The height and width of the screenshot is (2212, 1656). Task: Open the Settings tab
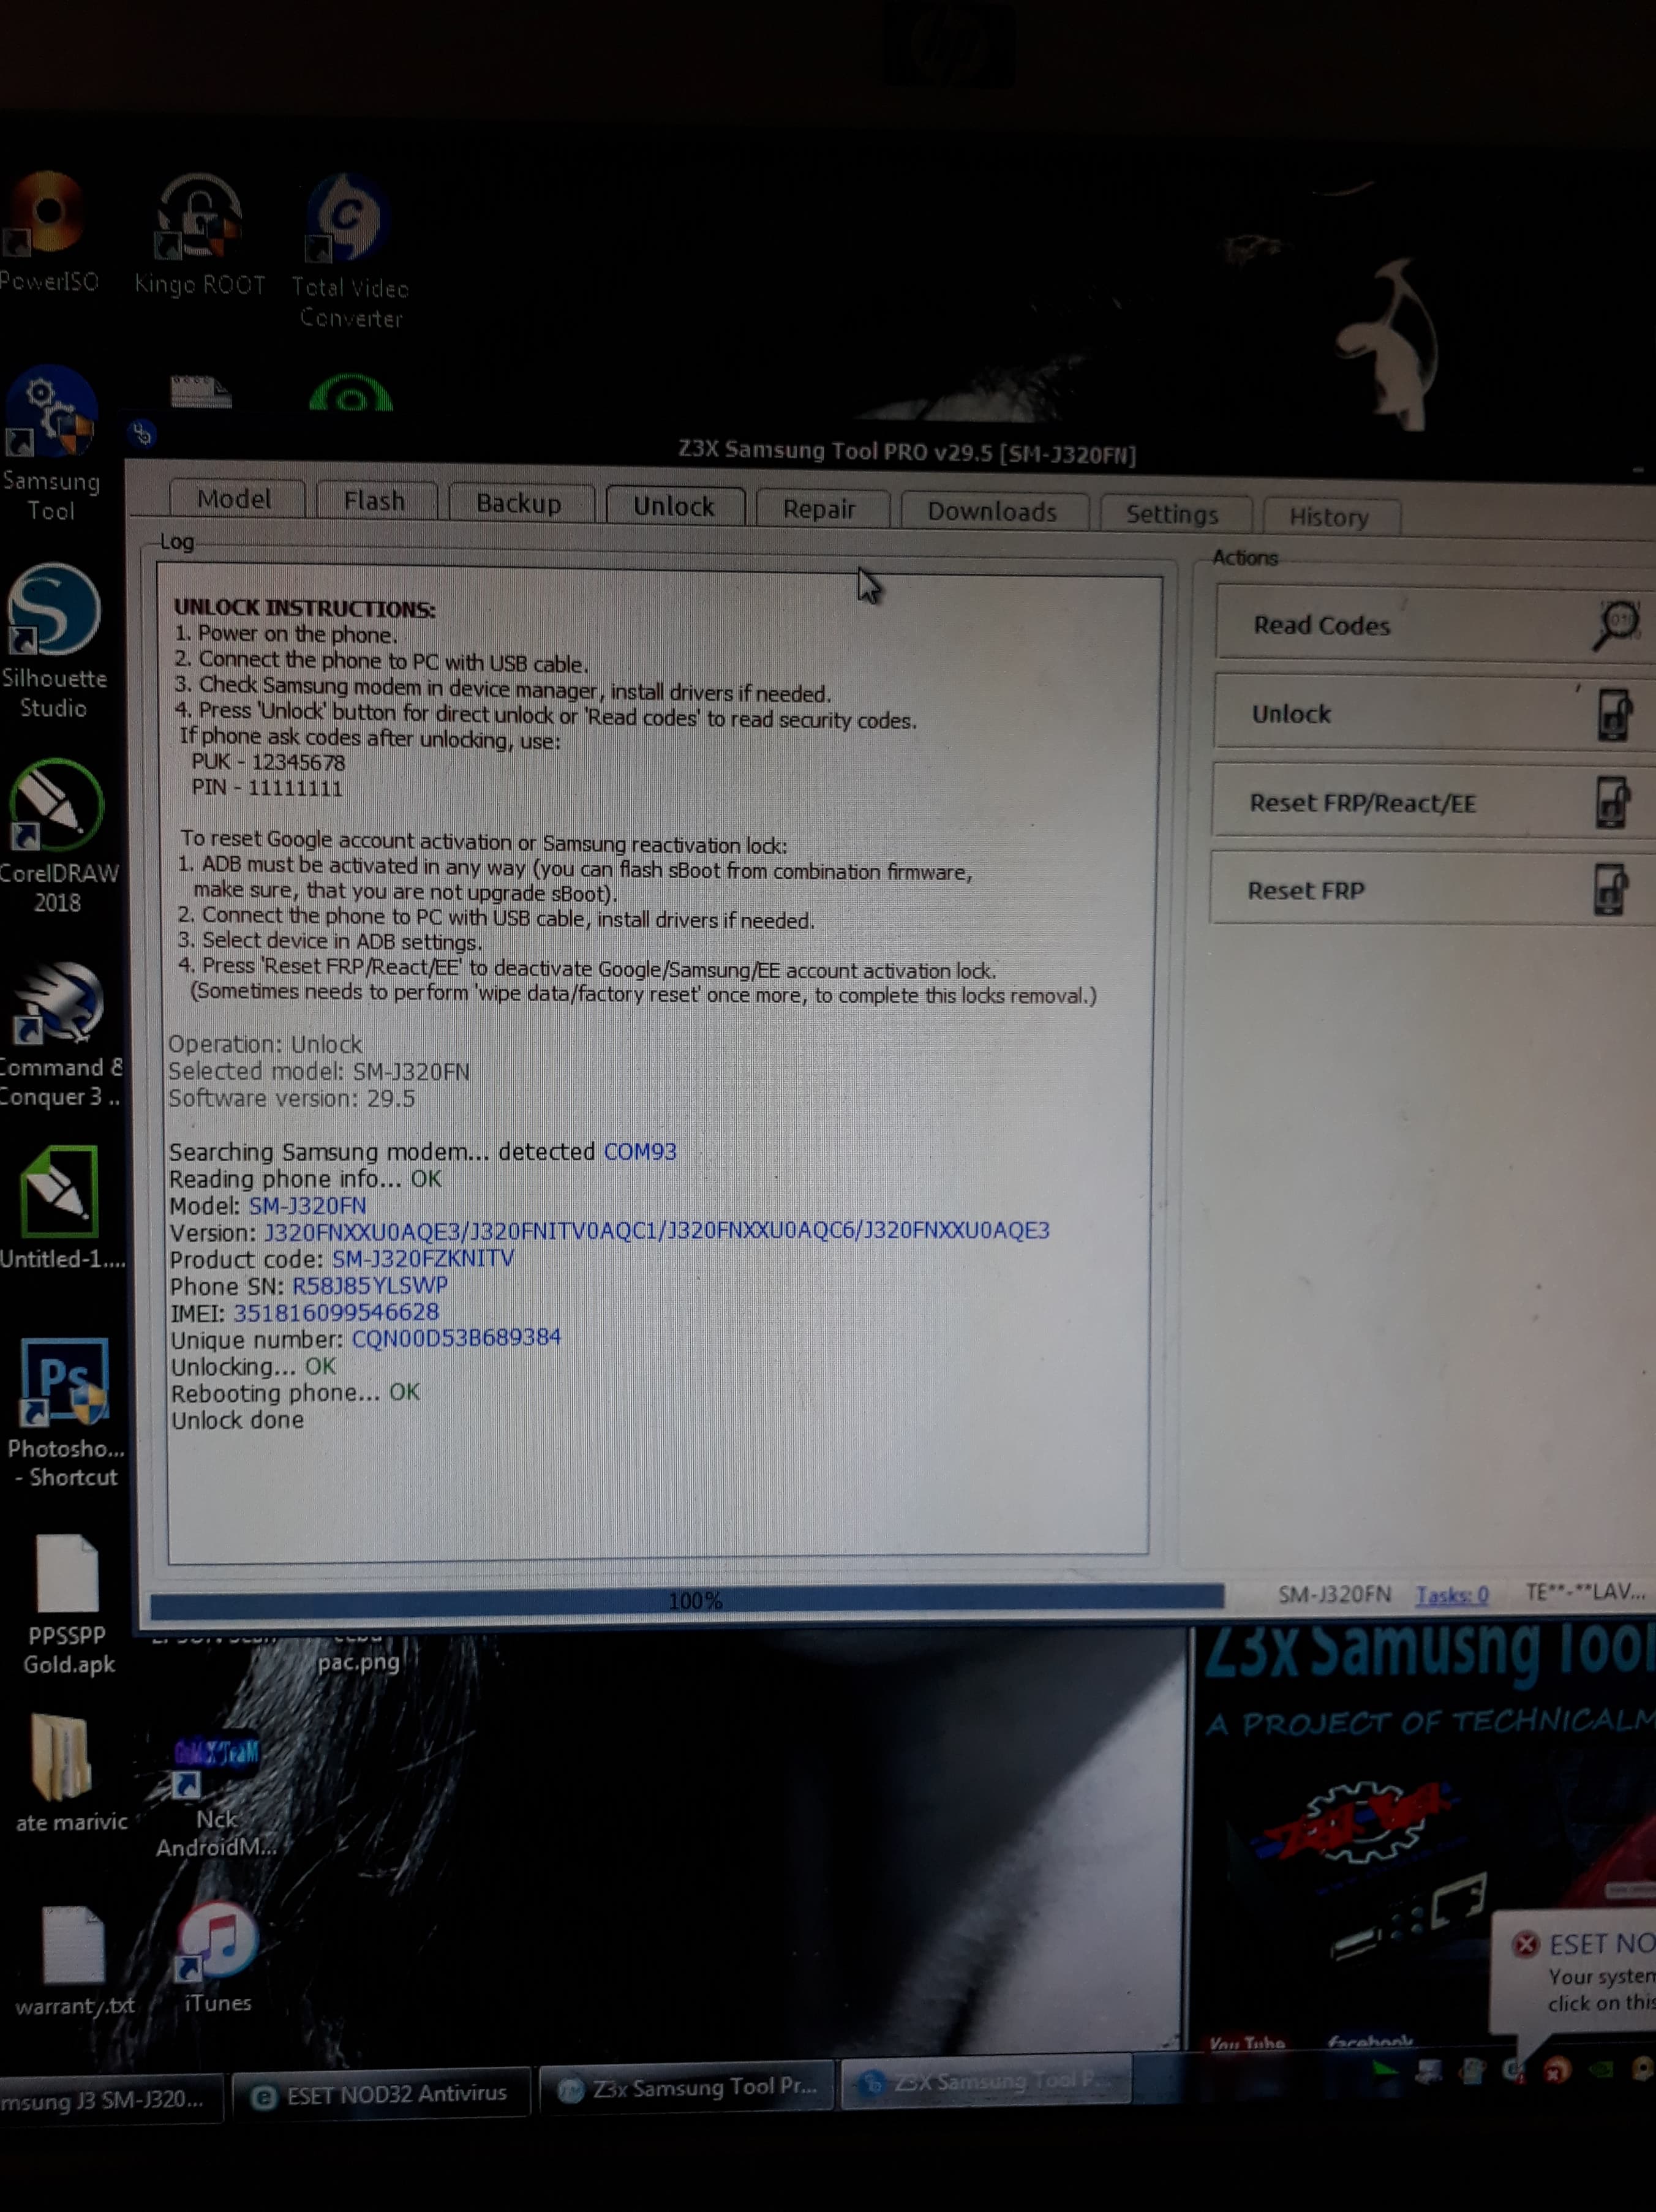pos(1173,514)
